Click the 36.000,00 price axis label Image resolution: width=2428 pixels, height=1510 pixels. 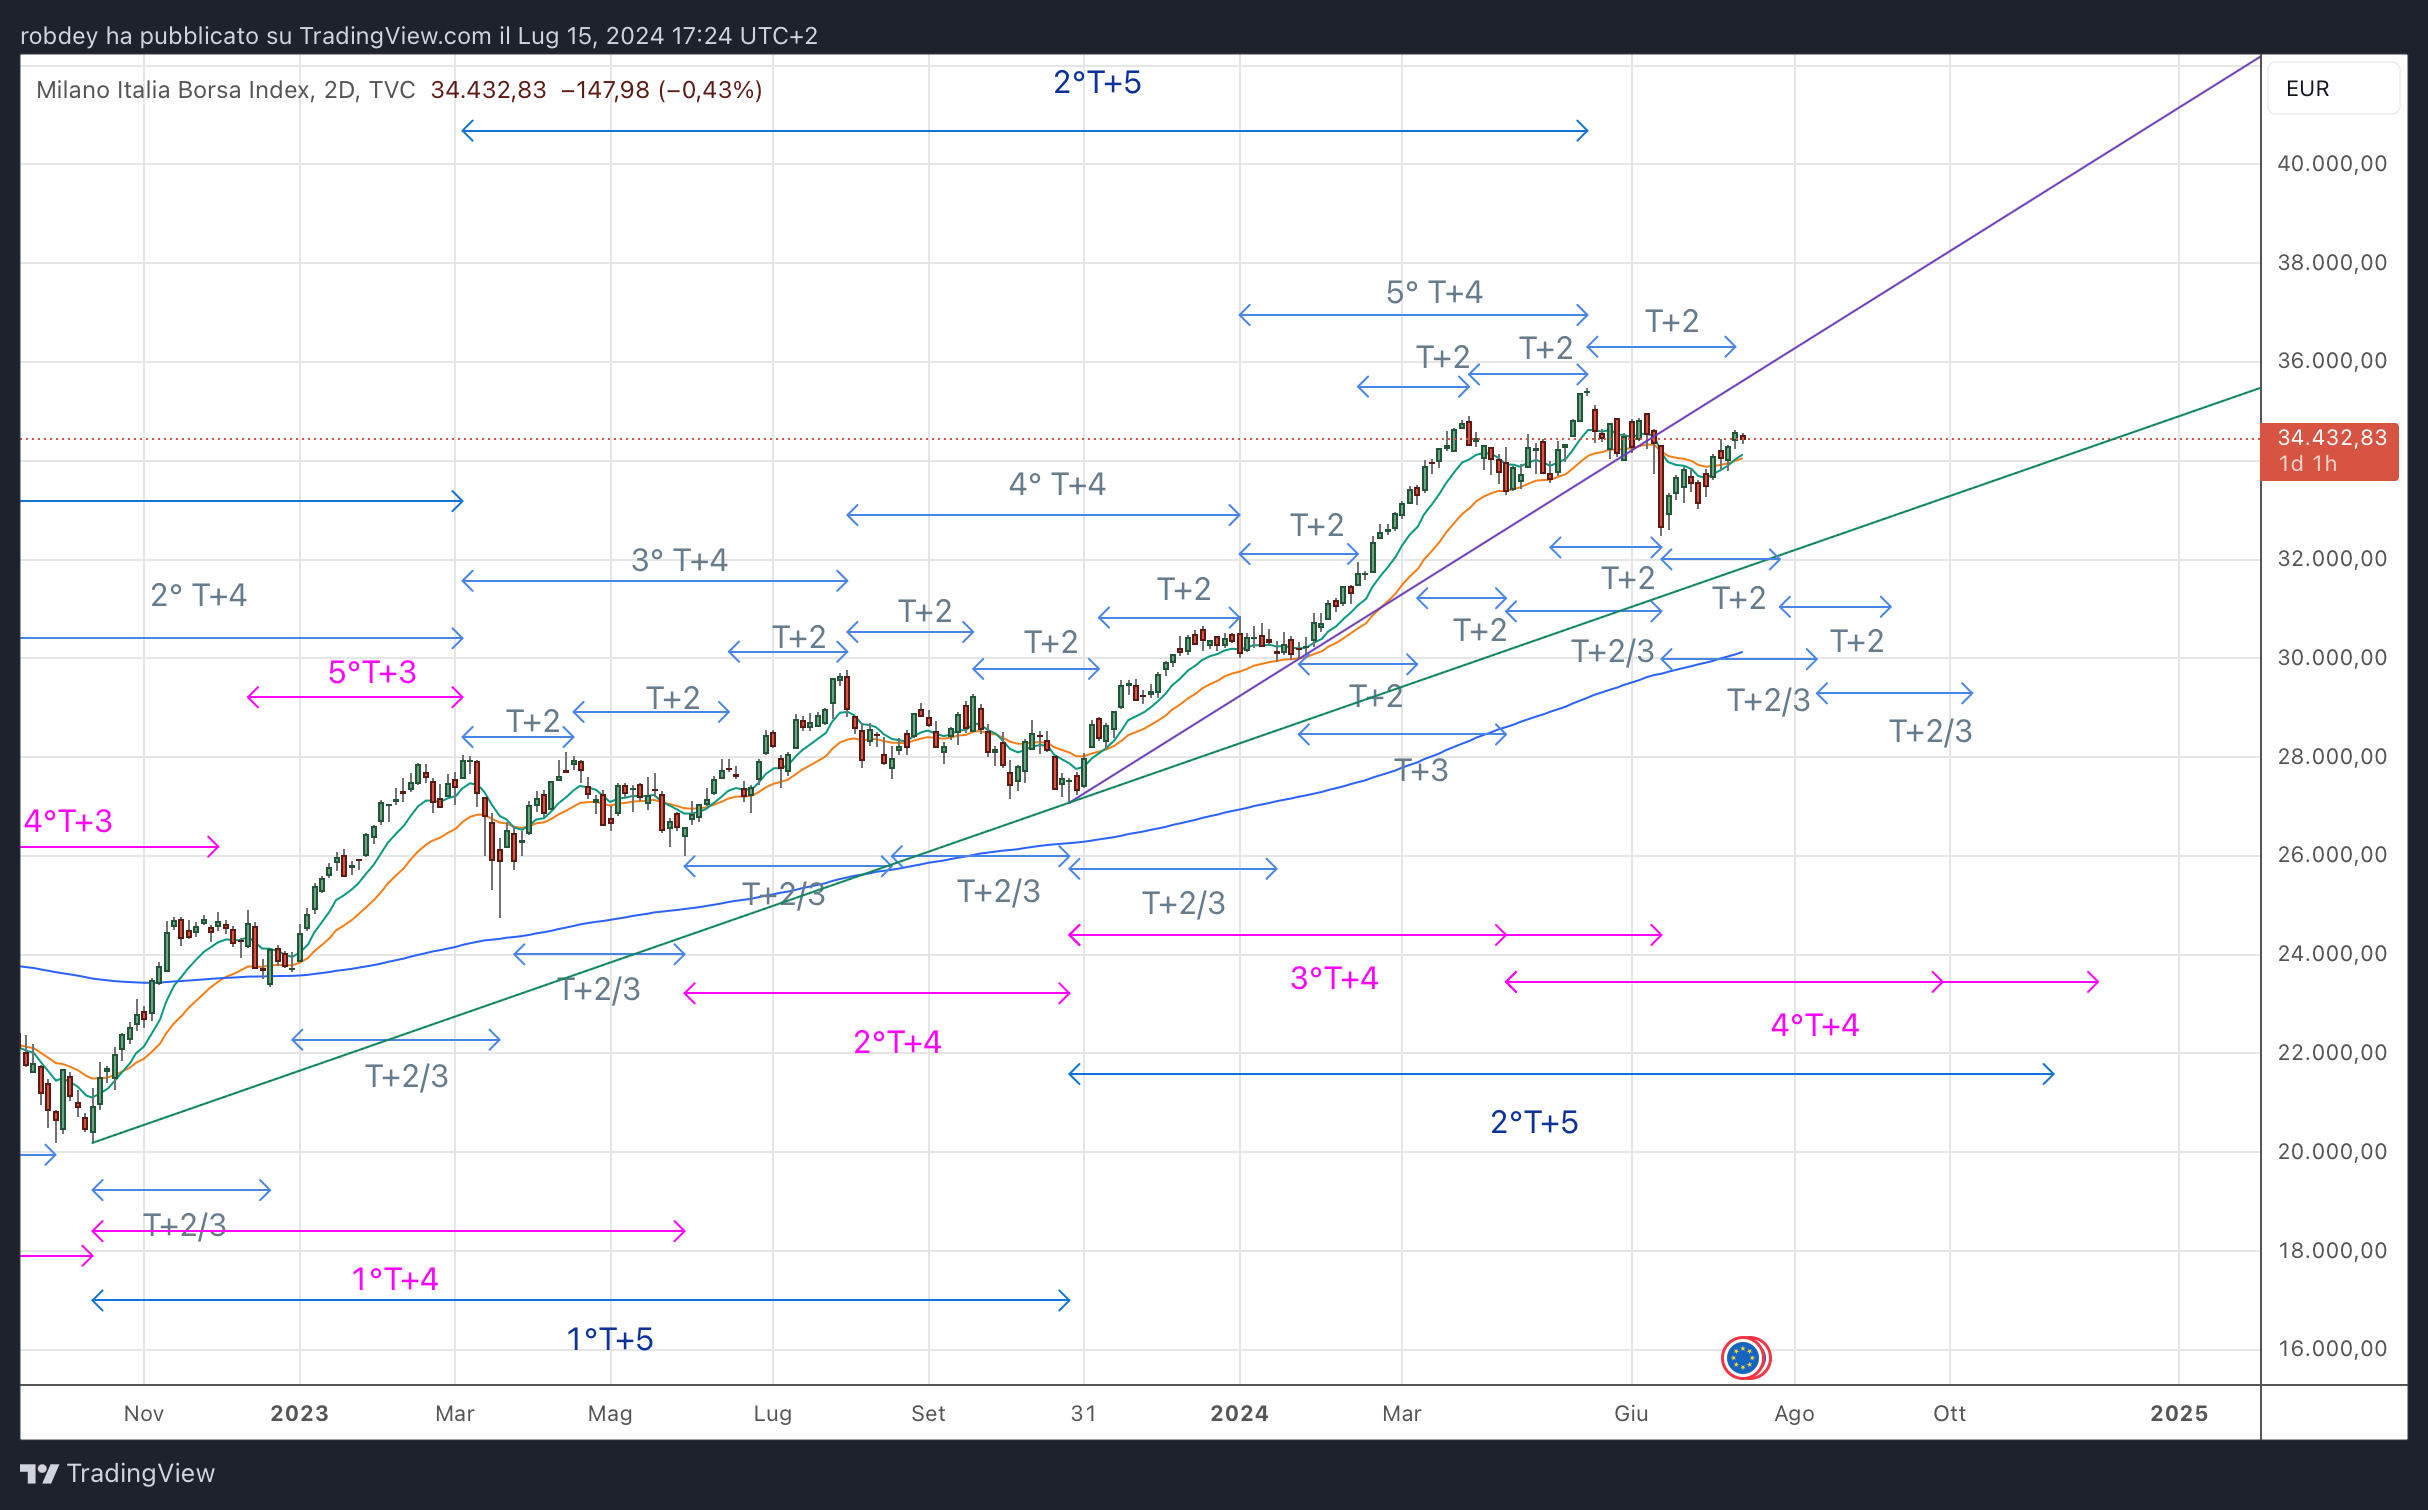pyautogui.click(x=2332, y=360)
